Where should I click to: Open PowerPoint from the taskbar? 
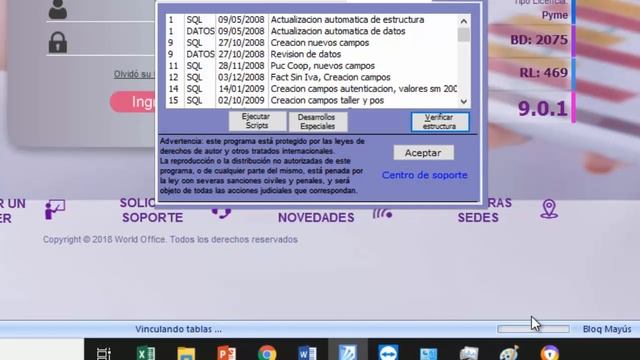click(x=227, y=353)
